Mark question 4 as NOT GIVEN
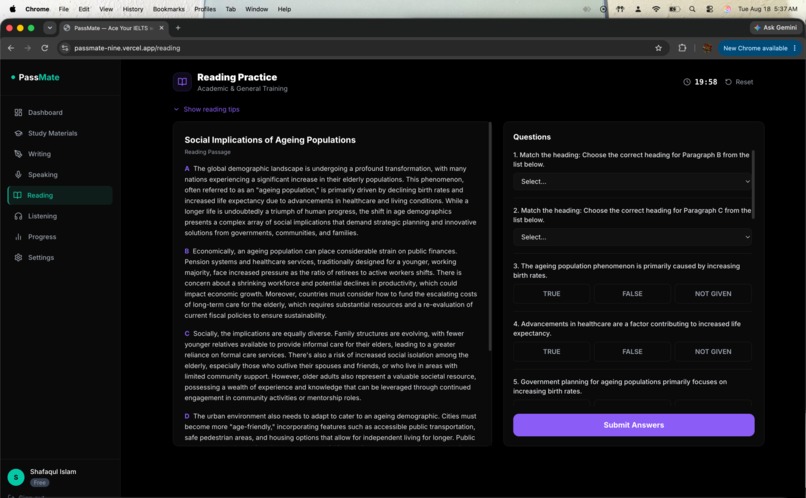Screen dimensions: 806x498 [713, 352]
